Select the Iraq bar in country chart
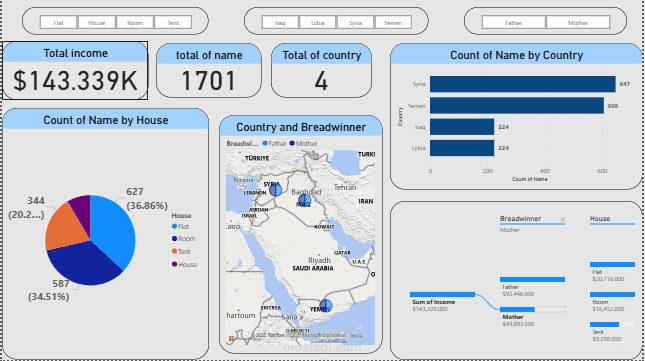645x361 pixels. [x=462, y=127]
